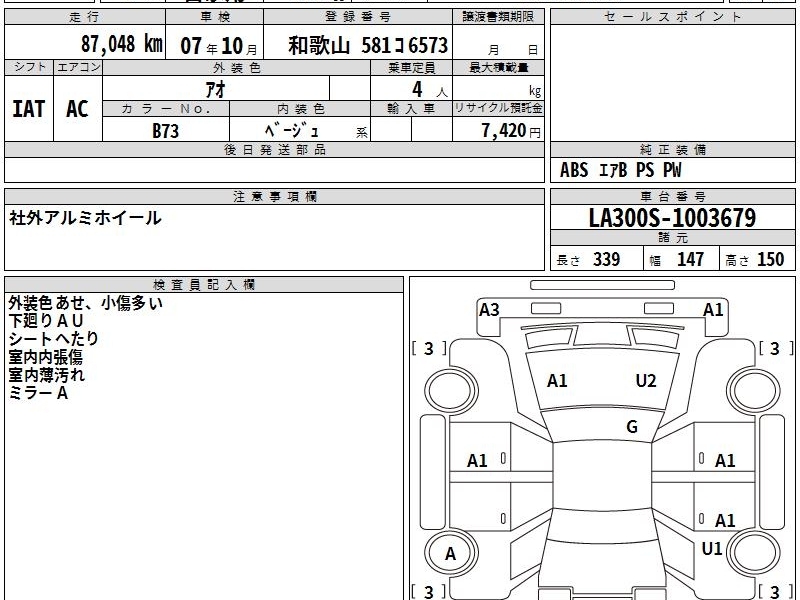Click the 後日発送部品 header

[275, 149]
